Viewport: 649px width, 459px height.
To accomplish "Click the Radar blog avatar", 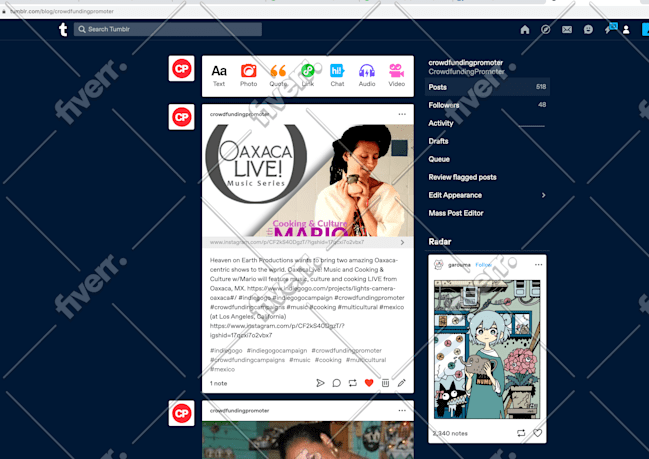I will tap(438, 265).
